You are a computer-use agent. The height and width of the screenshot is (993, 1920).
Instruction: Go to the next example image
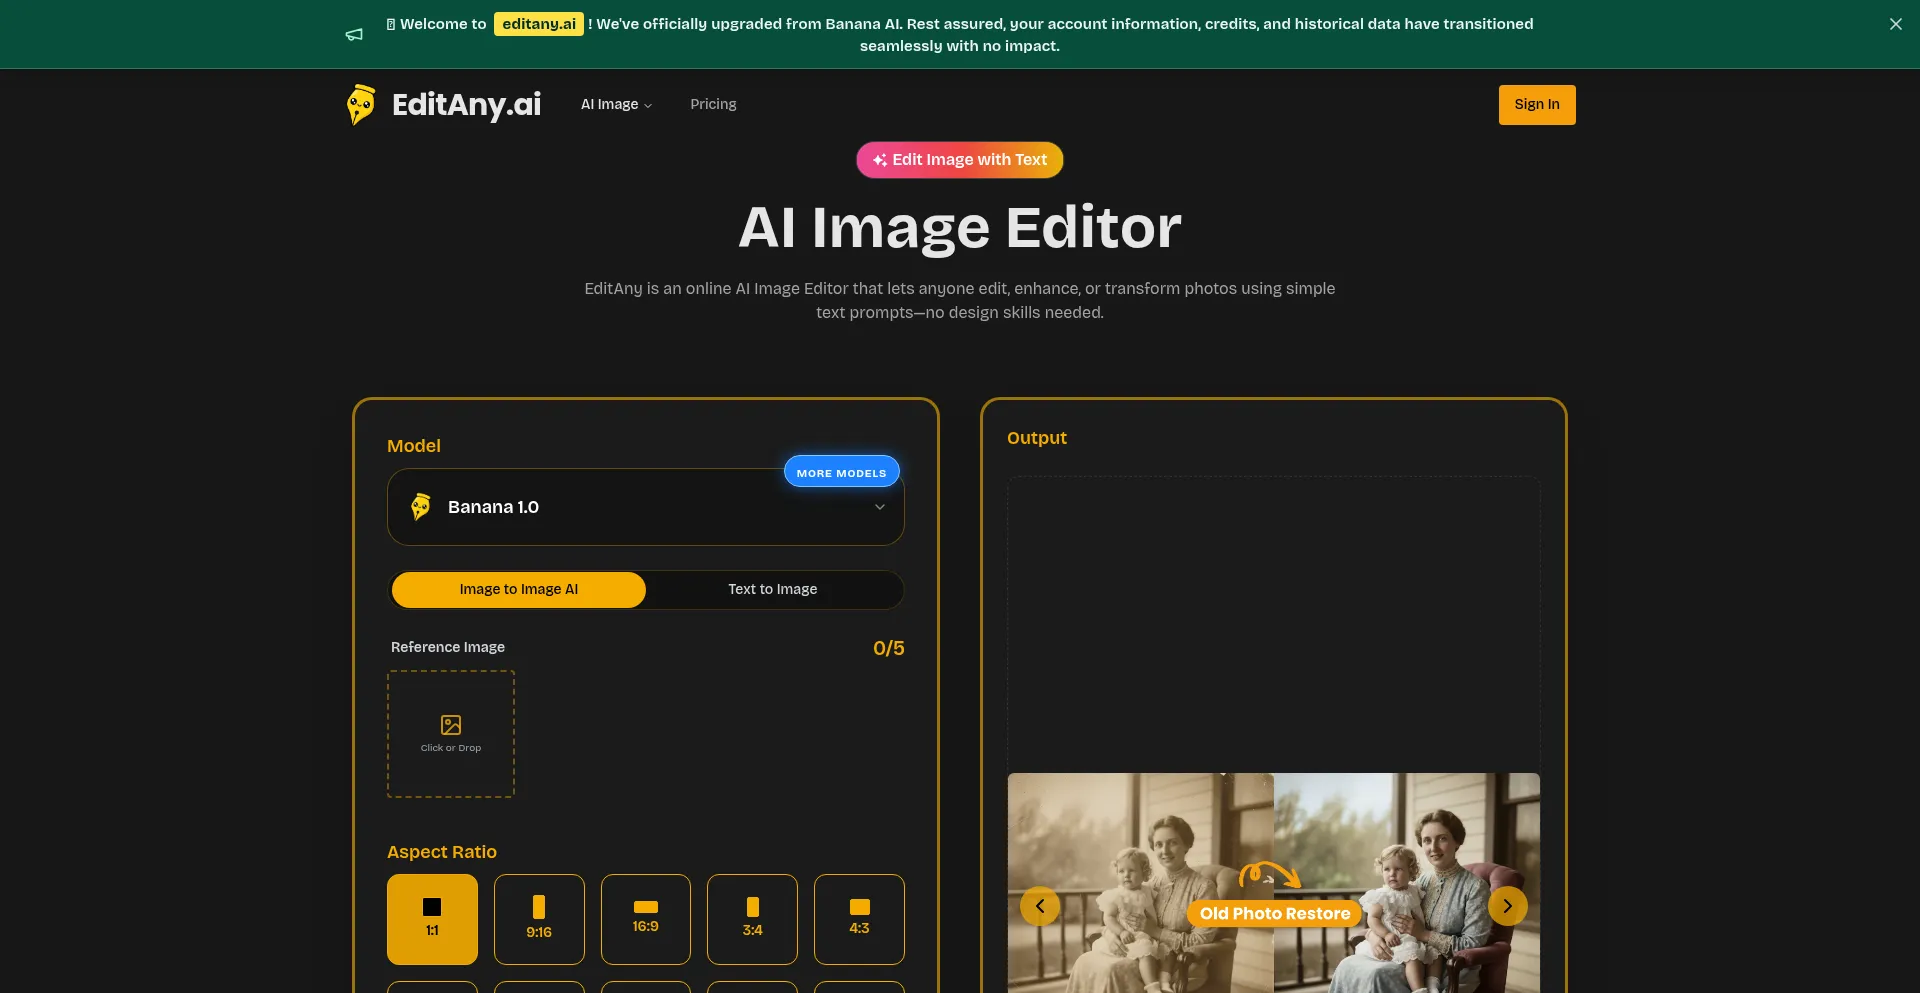(x=1507, y=906)
